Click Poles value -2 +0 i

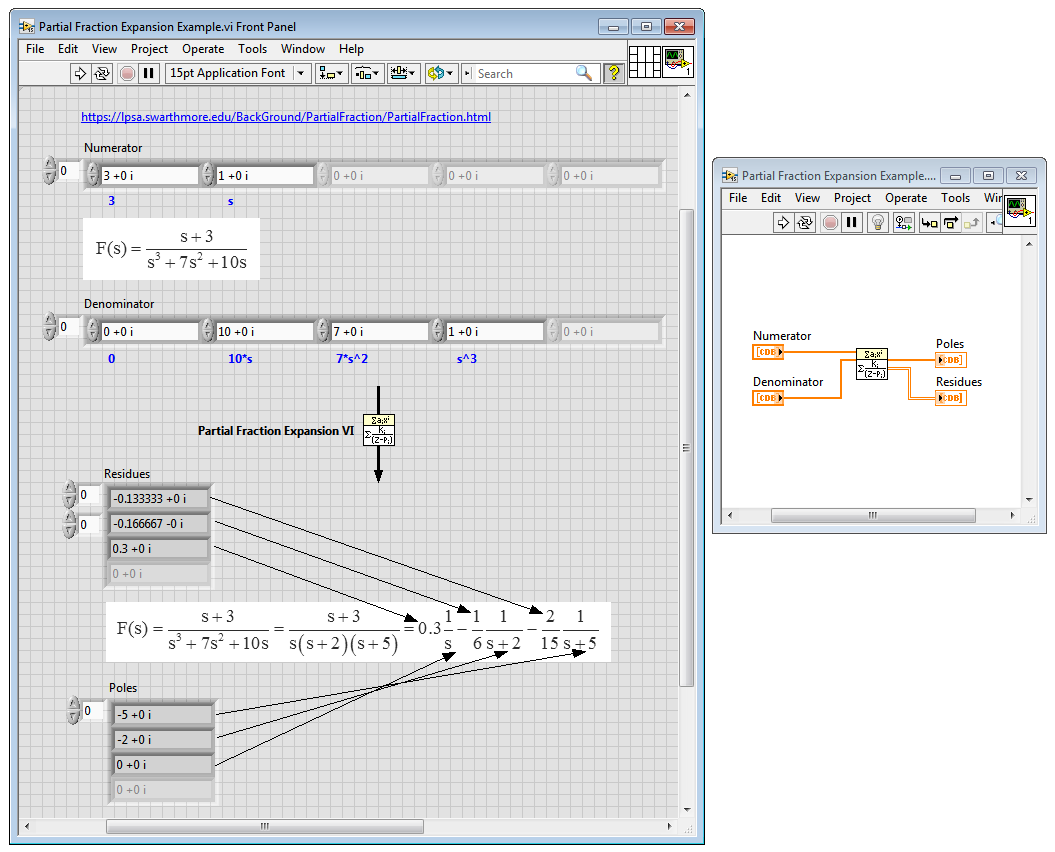(163, 740)
